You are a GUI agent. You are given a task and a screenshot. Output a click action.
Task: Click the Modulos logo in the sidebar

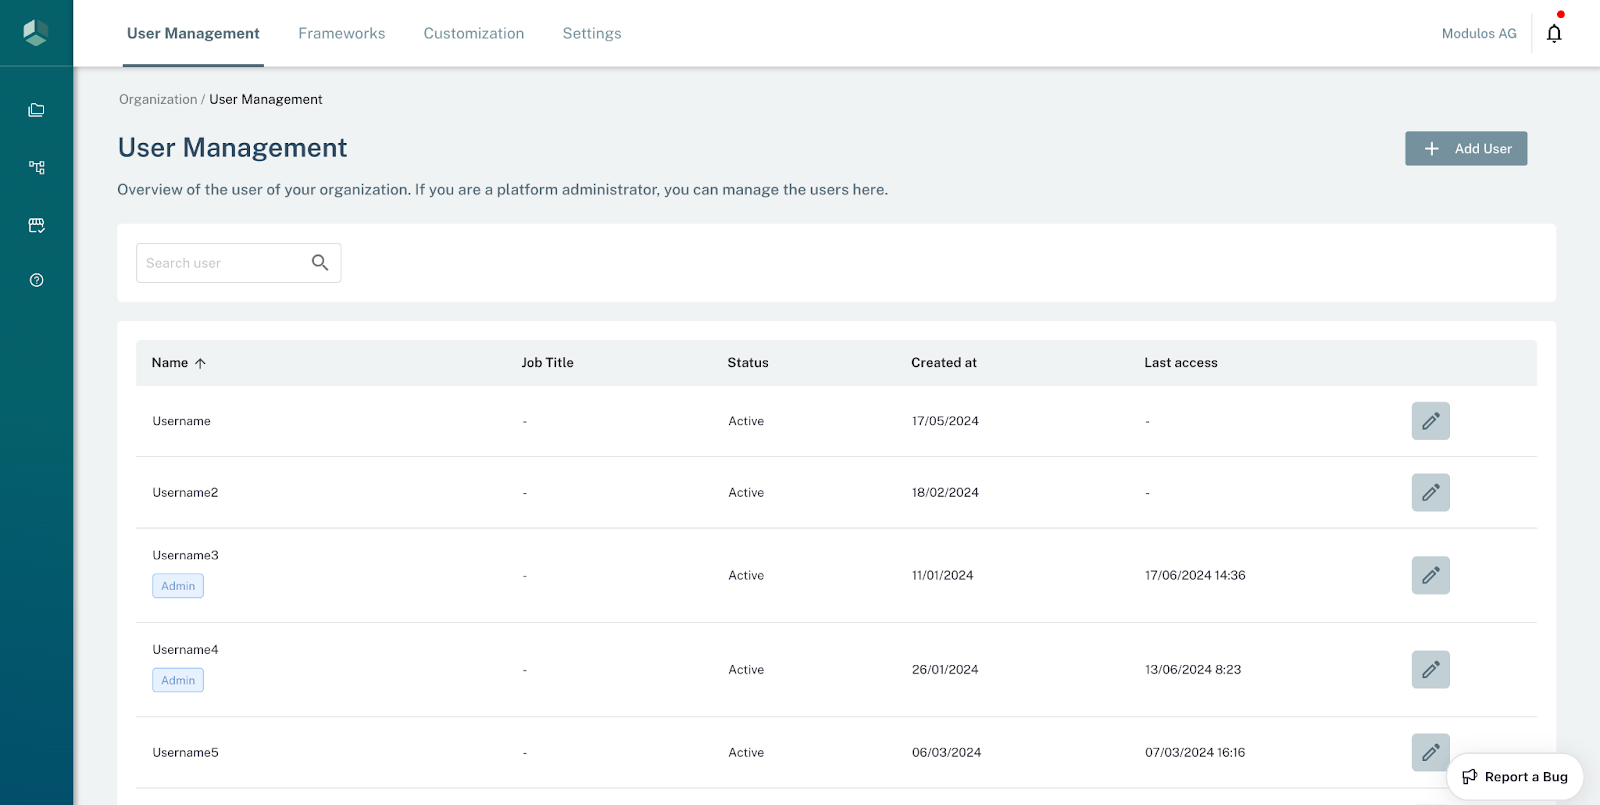(x=36, y=33)
